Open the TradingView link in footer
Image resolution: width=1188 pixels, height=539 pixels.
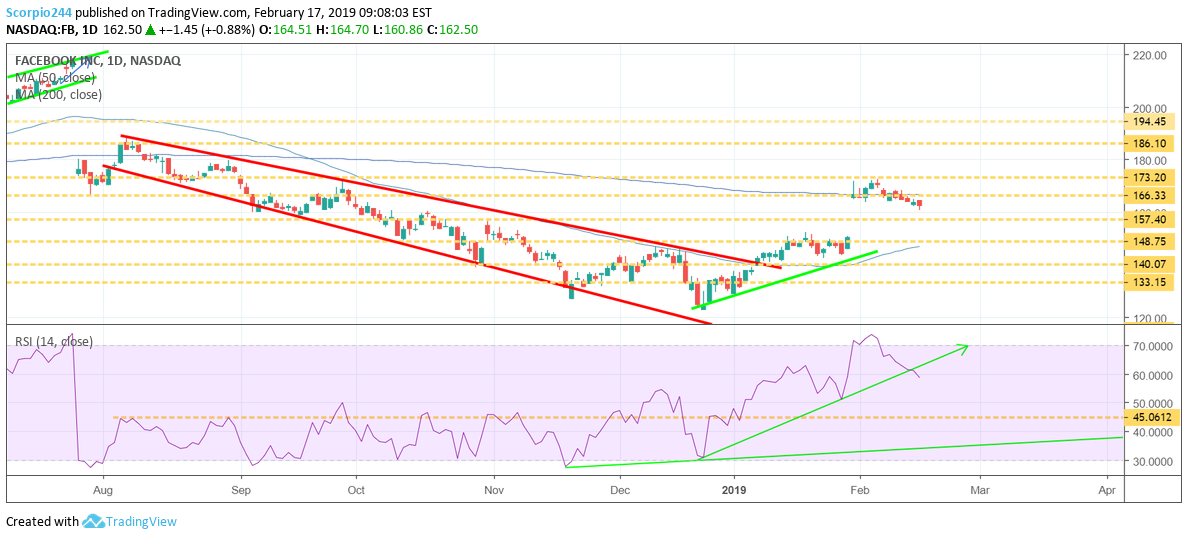click(x=141, y=521)
